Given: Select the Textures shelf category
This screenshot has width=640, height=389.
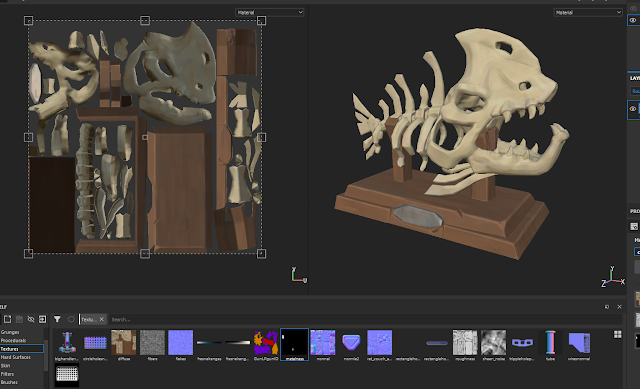Looking at the screenshot, I should click(x=21, y=349).
